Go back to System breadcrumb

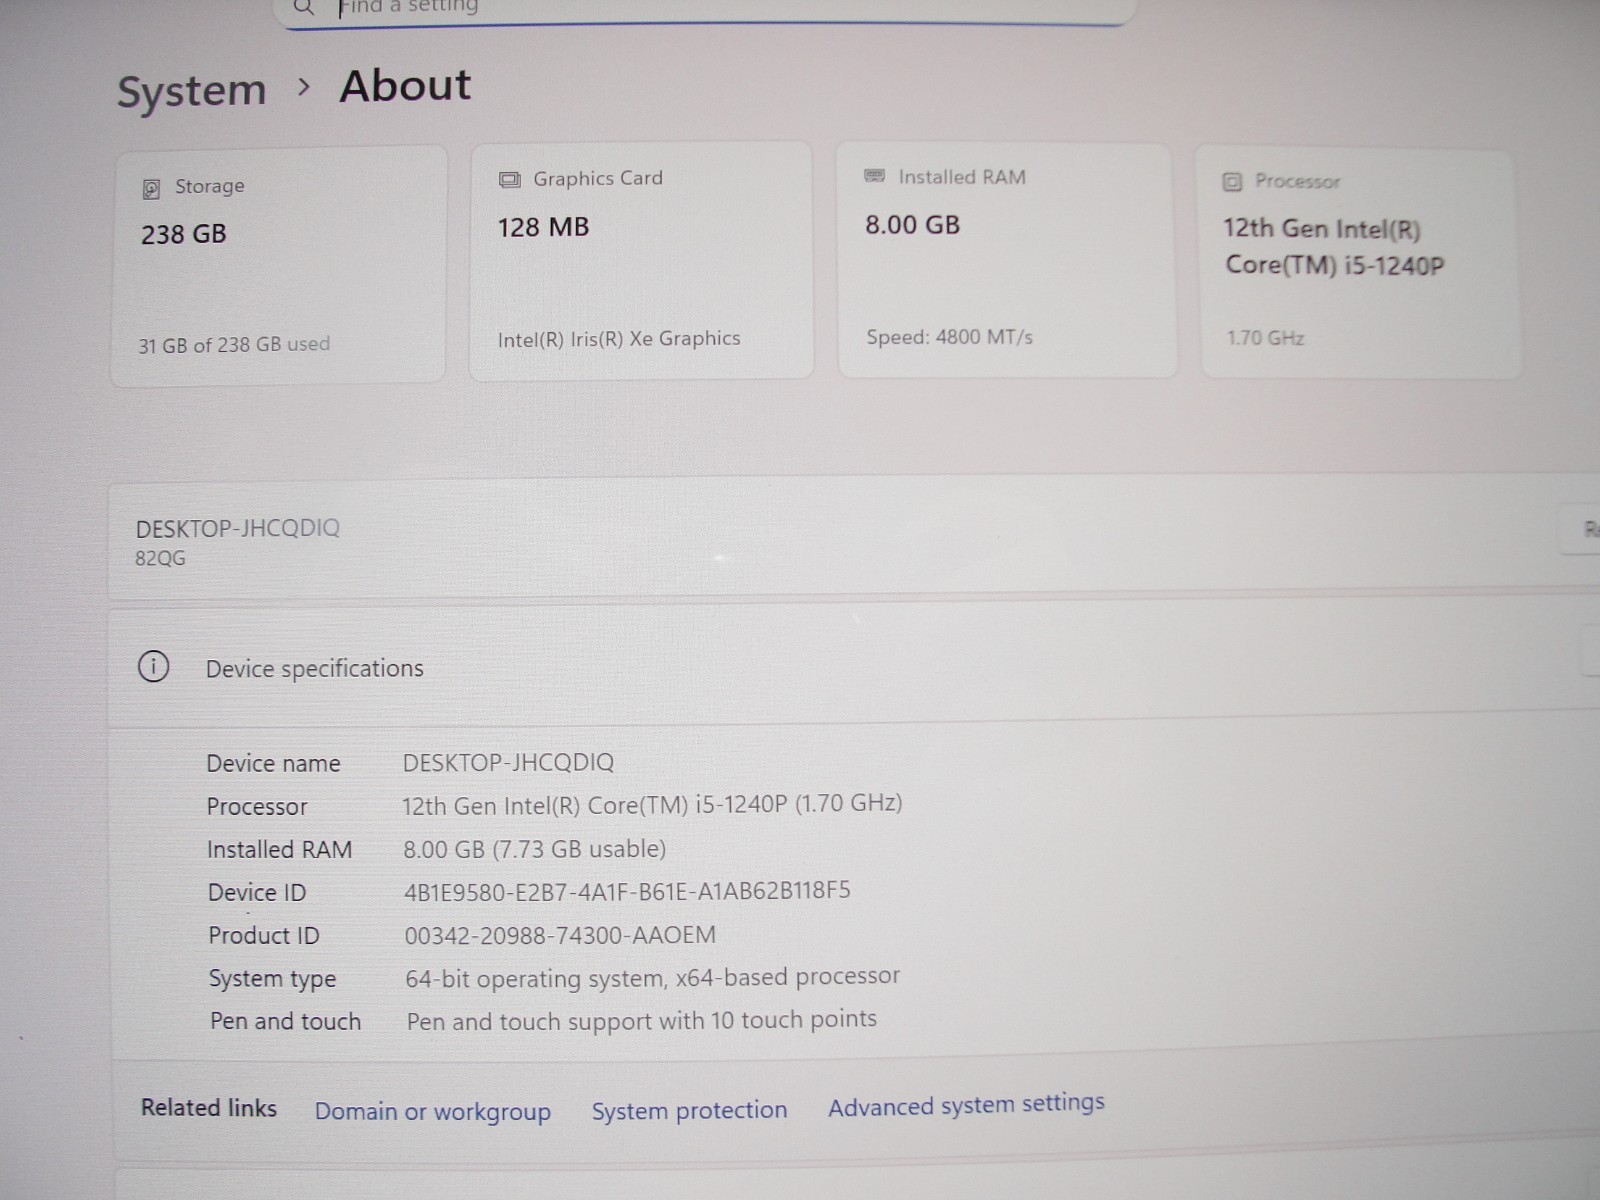click(192, 91)
